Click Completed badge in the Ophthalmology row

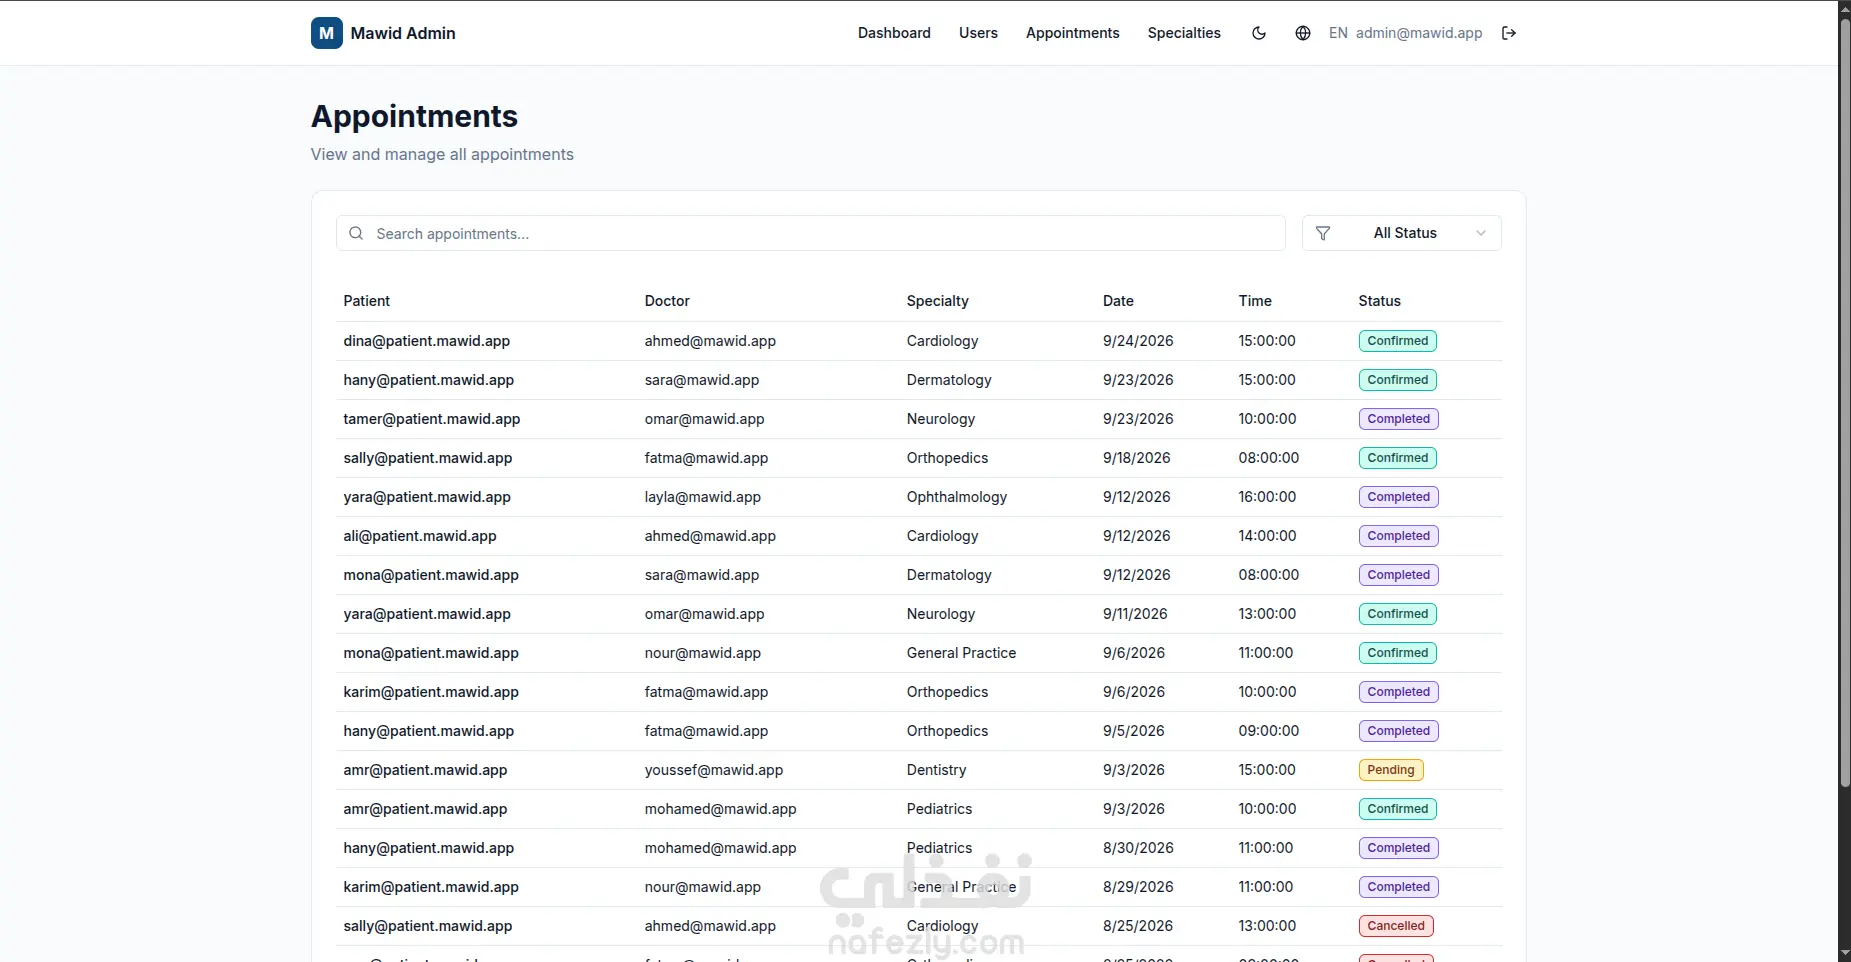pos(1399,497)
